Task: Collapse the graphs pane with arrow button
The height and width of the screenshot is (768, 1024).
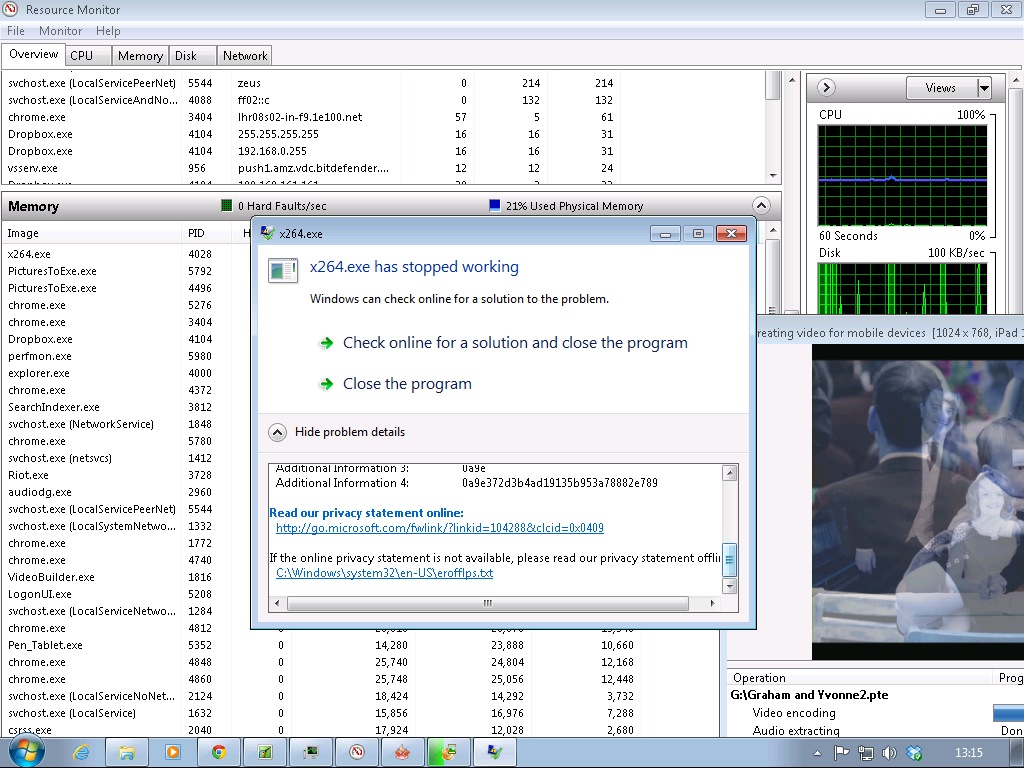Action: (826, 88)
